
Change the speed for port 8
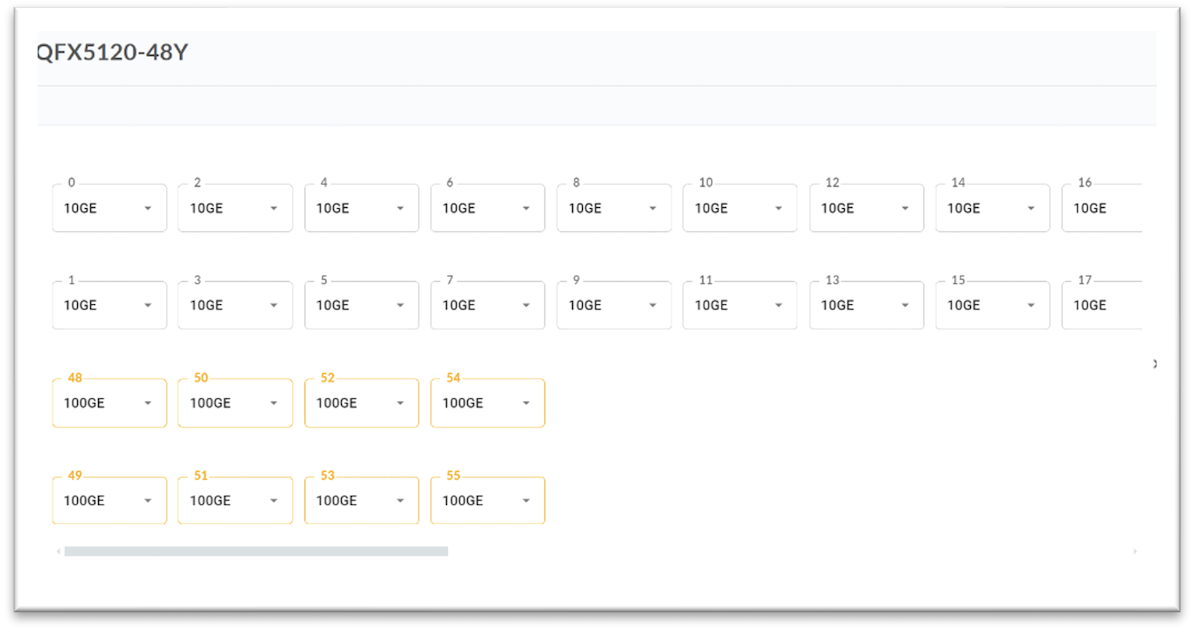pos(614,208)
